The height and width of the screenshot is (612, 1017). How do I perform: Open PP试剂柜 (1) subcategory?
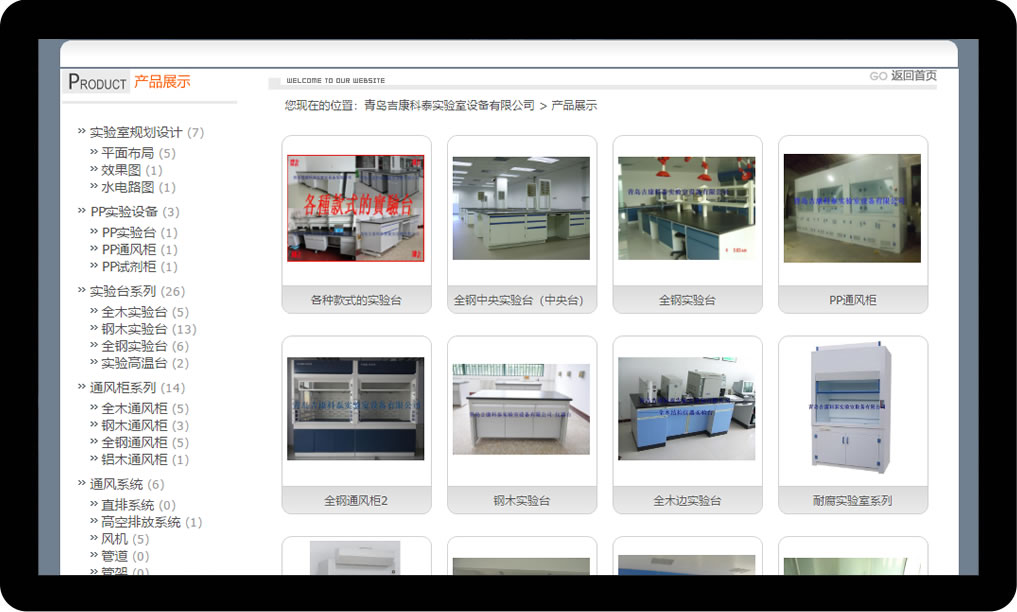(139, 266)
